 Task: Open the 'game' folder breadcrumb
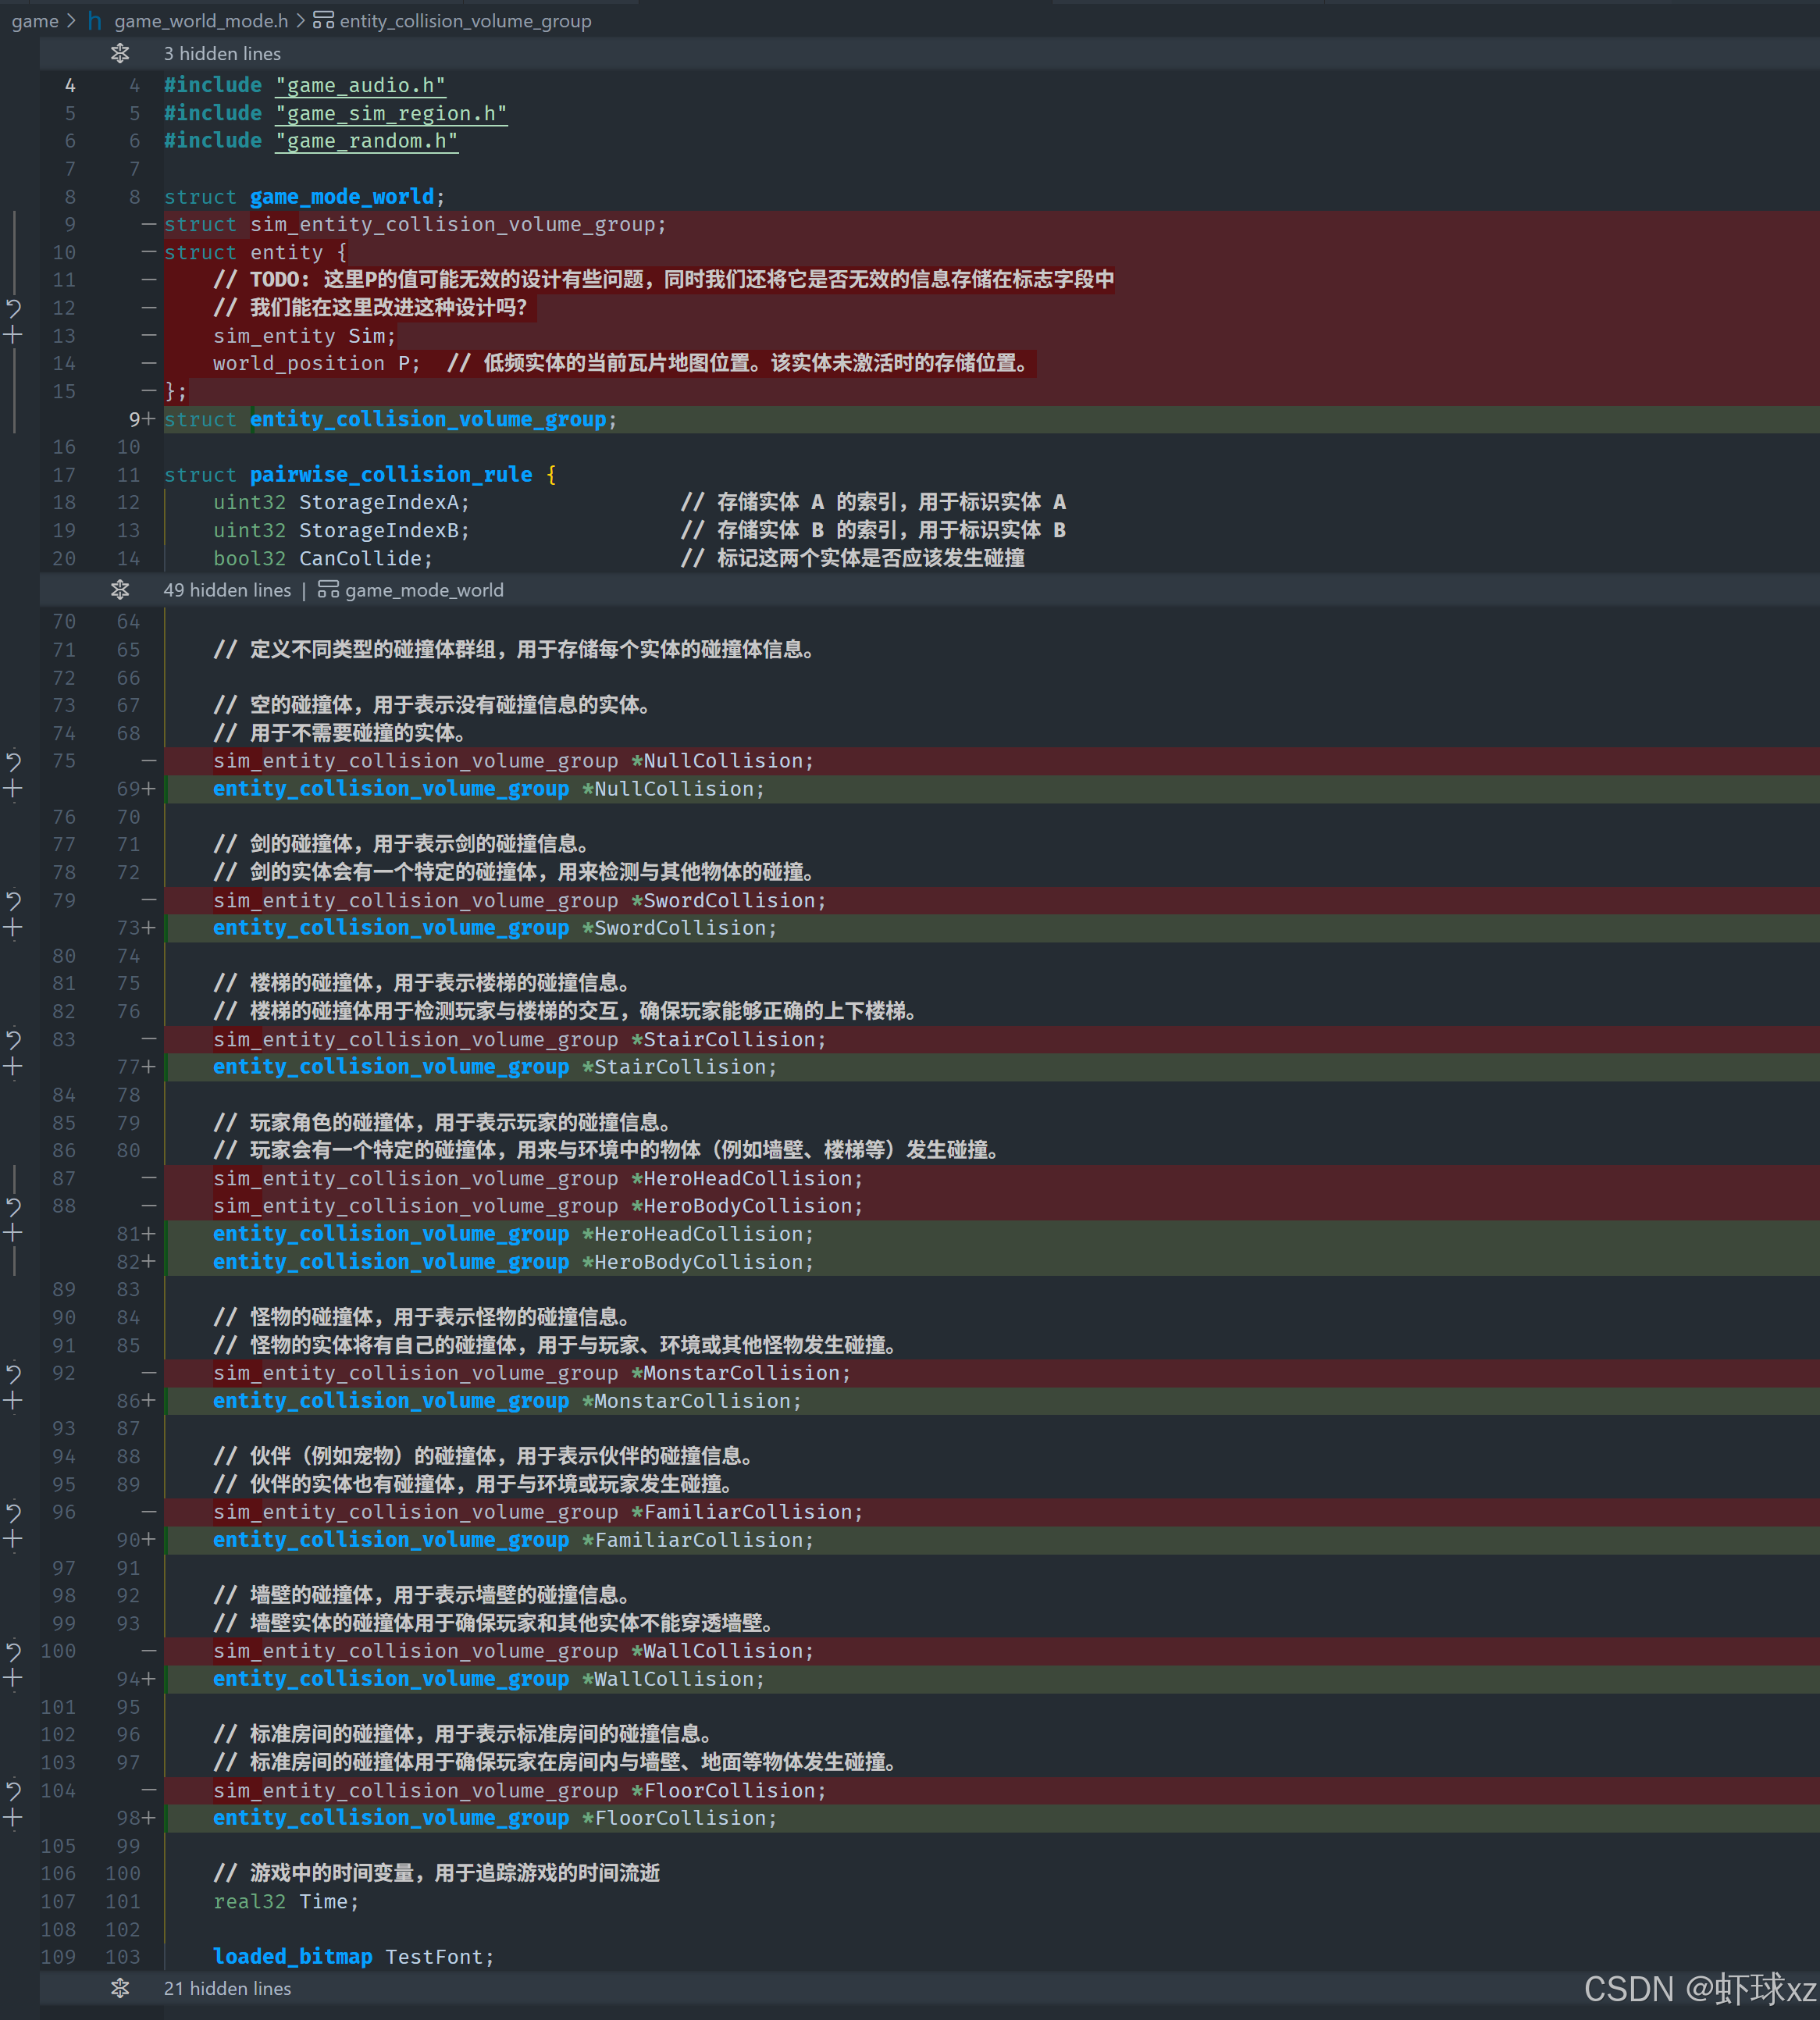(x=34, y=21)
